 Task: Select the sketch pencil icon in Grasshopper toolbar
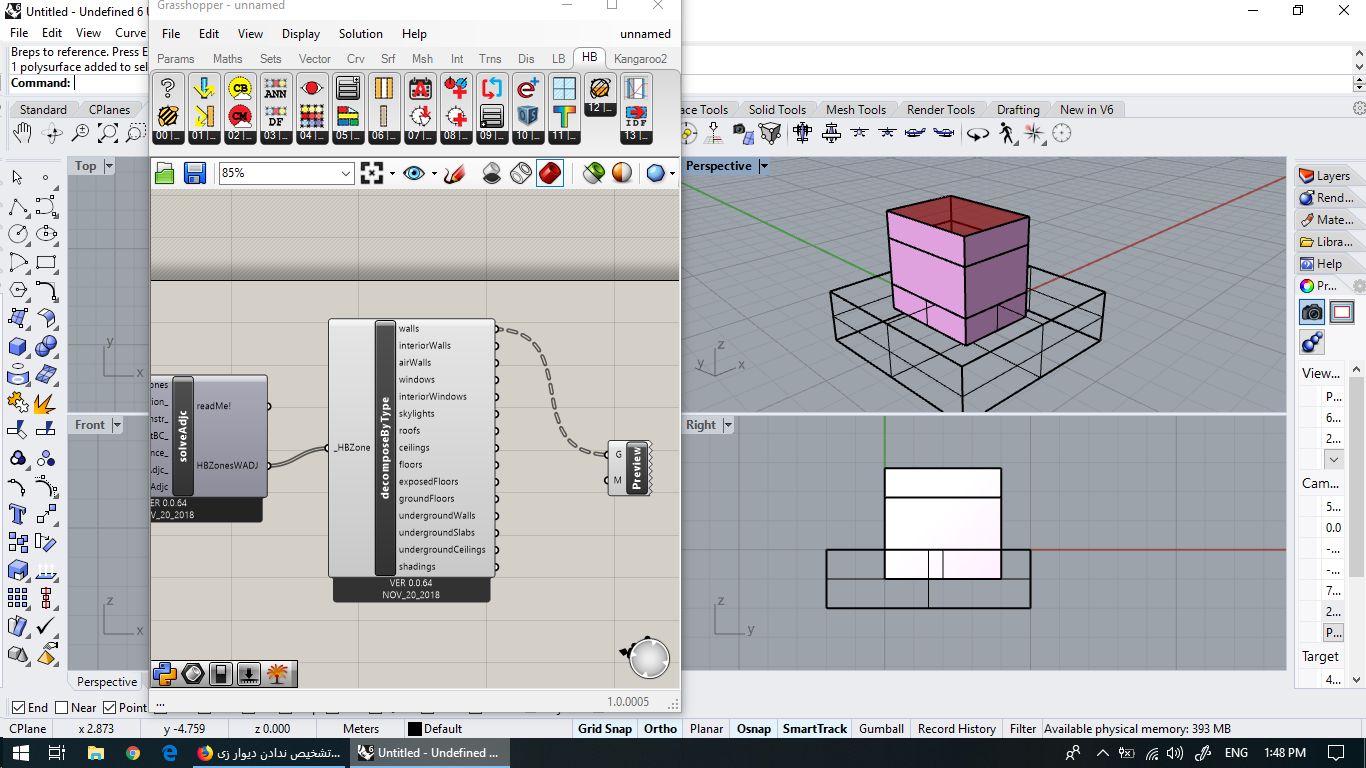click(455, 173)
